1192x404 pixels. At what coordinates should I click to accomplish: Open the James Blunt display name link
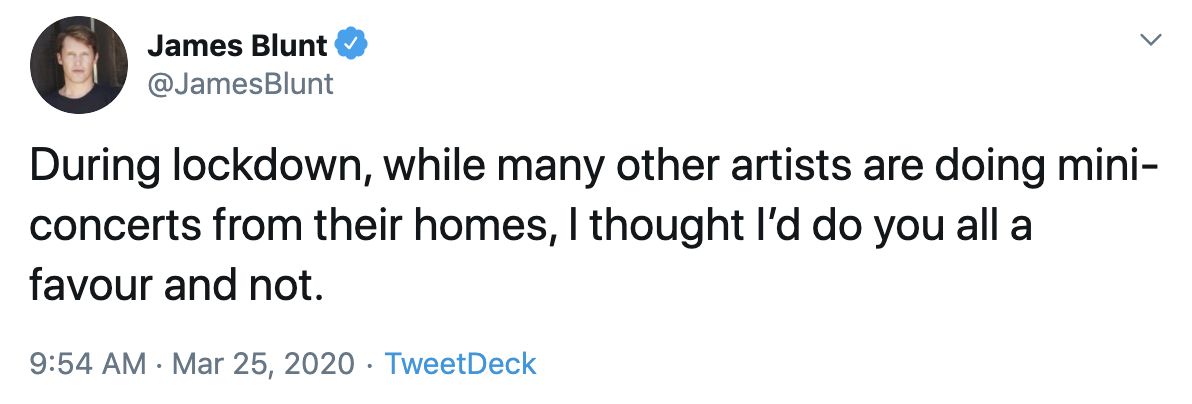[x=237, y=45]
